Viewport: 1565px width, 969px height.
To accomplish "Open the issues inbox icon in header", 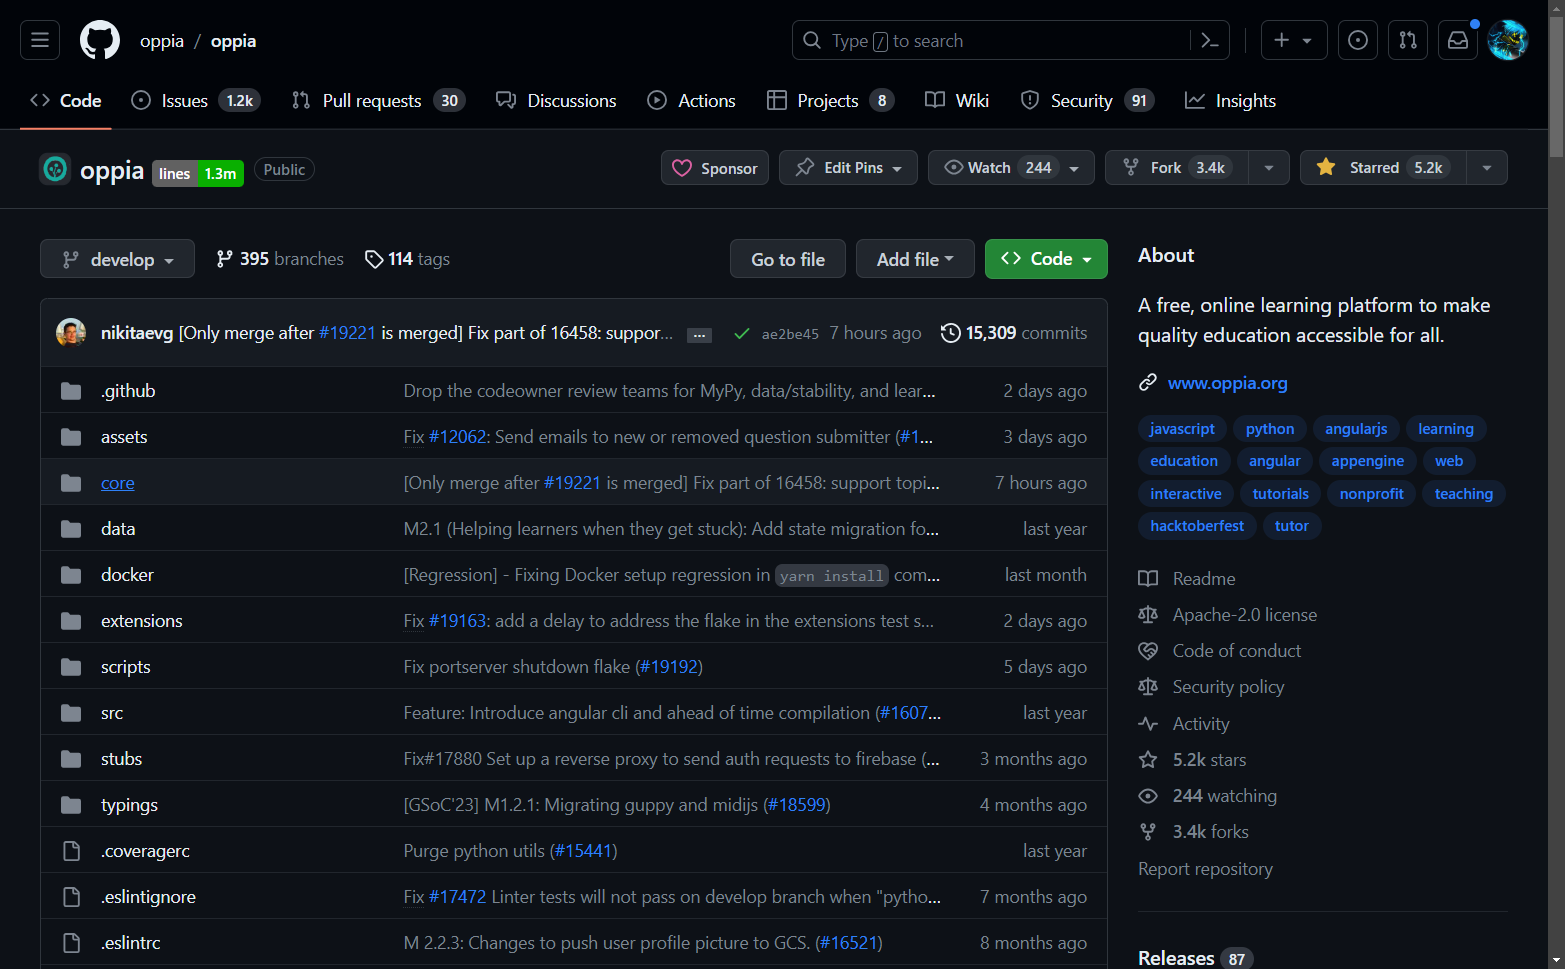I will click(x=1358, y=40).
